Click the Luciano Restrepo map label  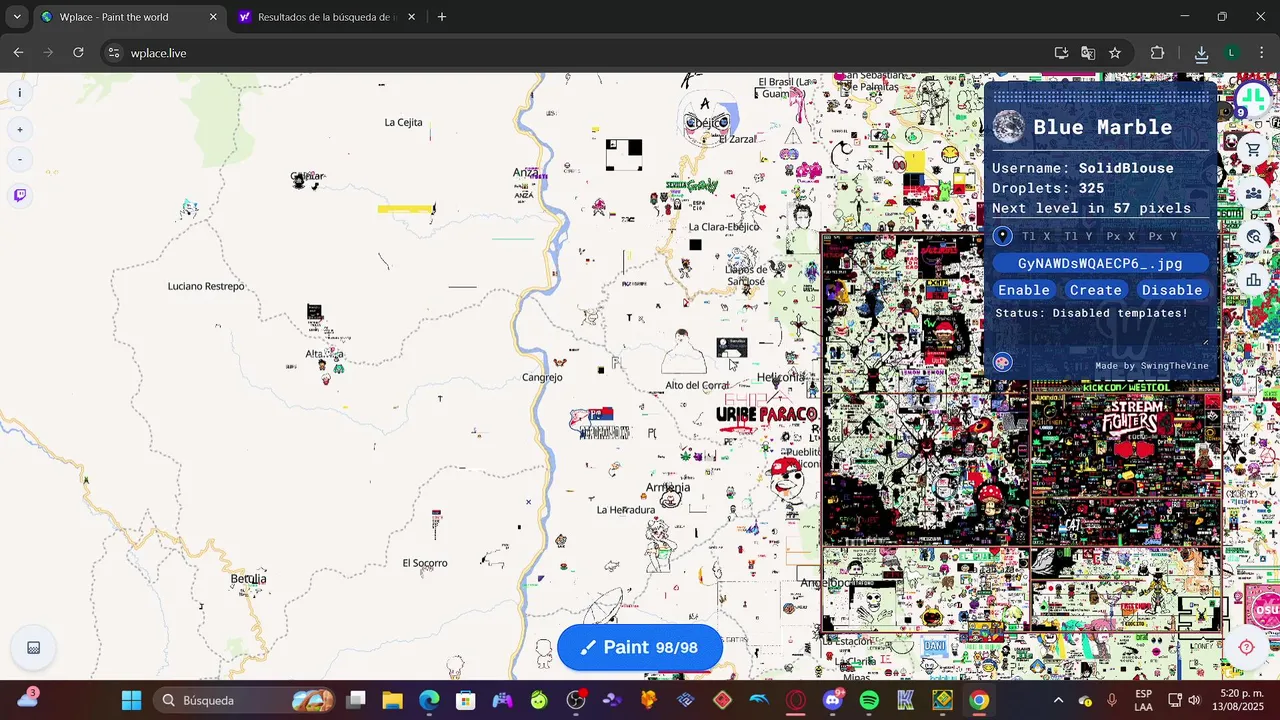tap(206, 286)
